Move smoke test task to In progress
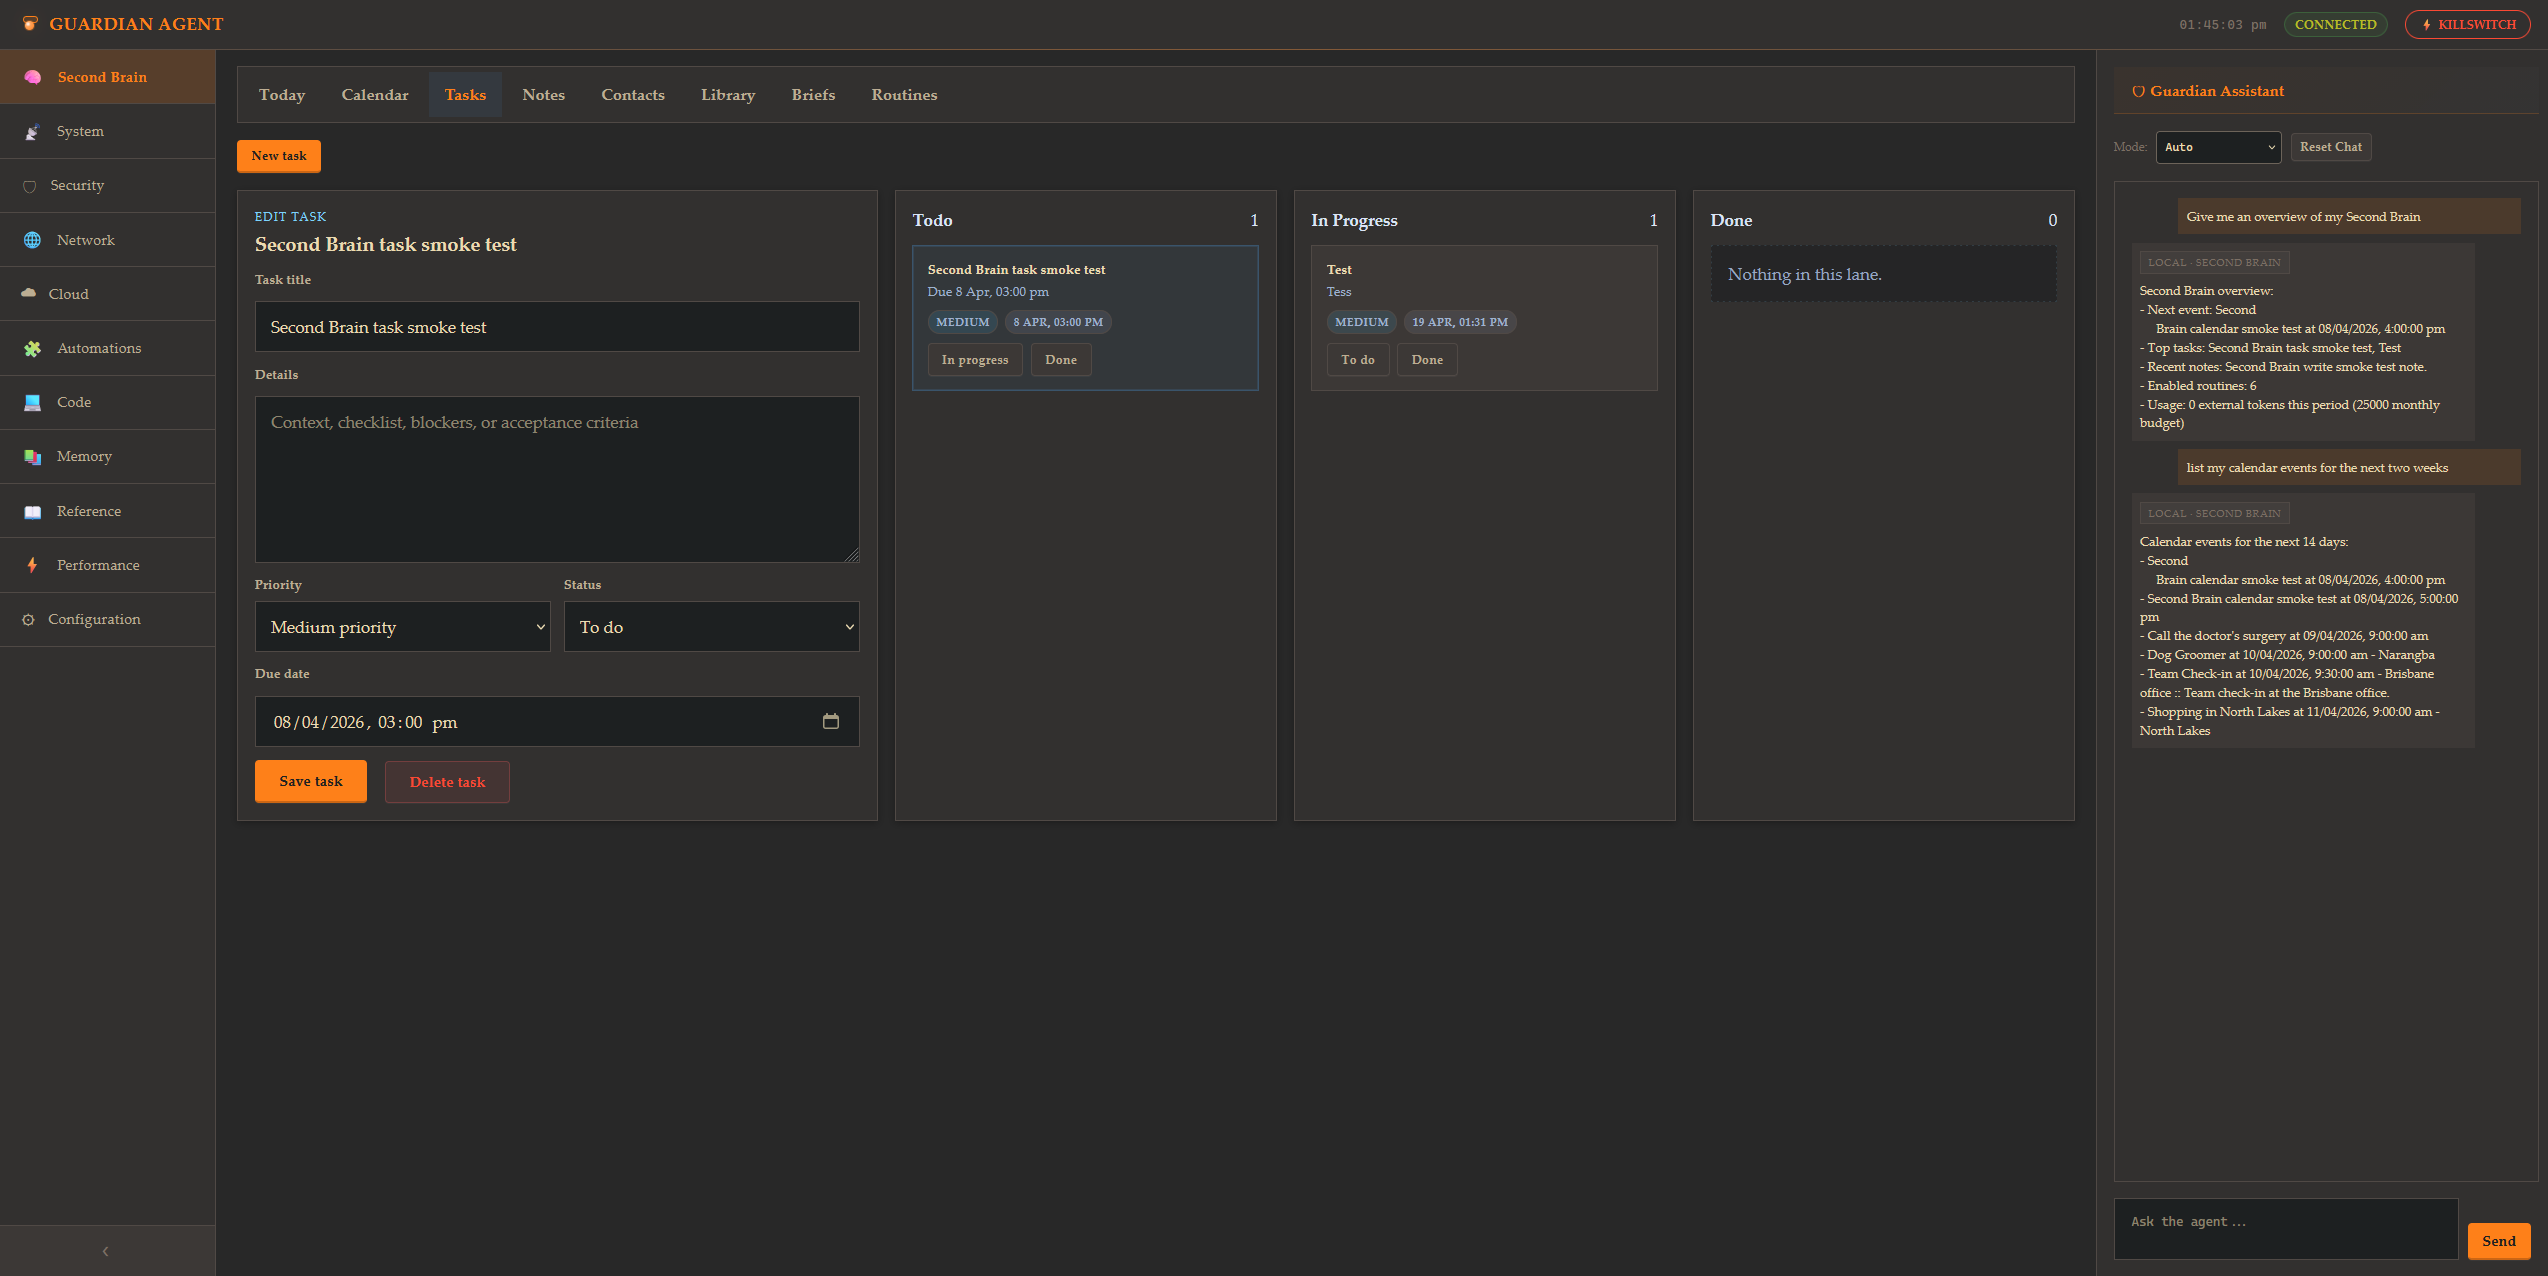This screenshot has width=2548, height=1276. 975,360
